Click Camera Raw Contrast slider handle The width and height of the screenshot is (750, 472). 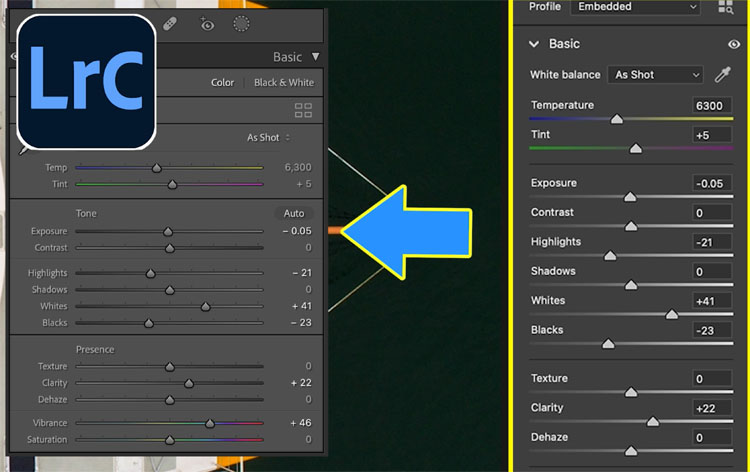[631, 226]
